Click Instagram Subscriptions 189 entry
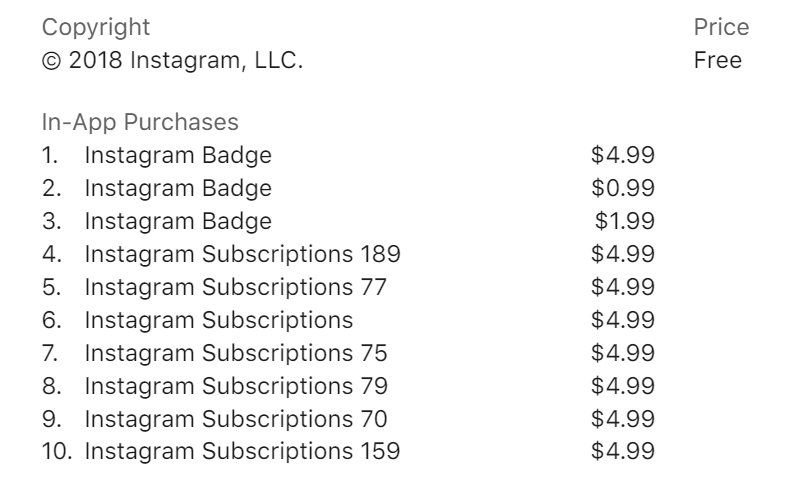 pos(242,254)
